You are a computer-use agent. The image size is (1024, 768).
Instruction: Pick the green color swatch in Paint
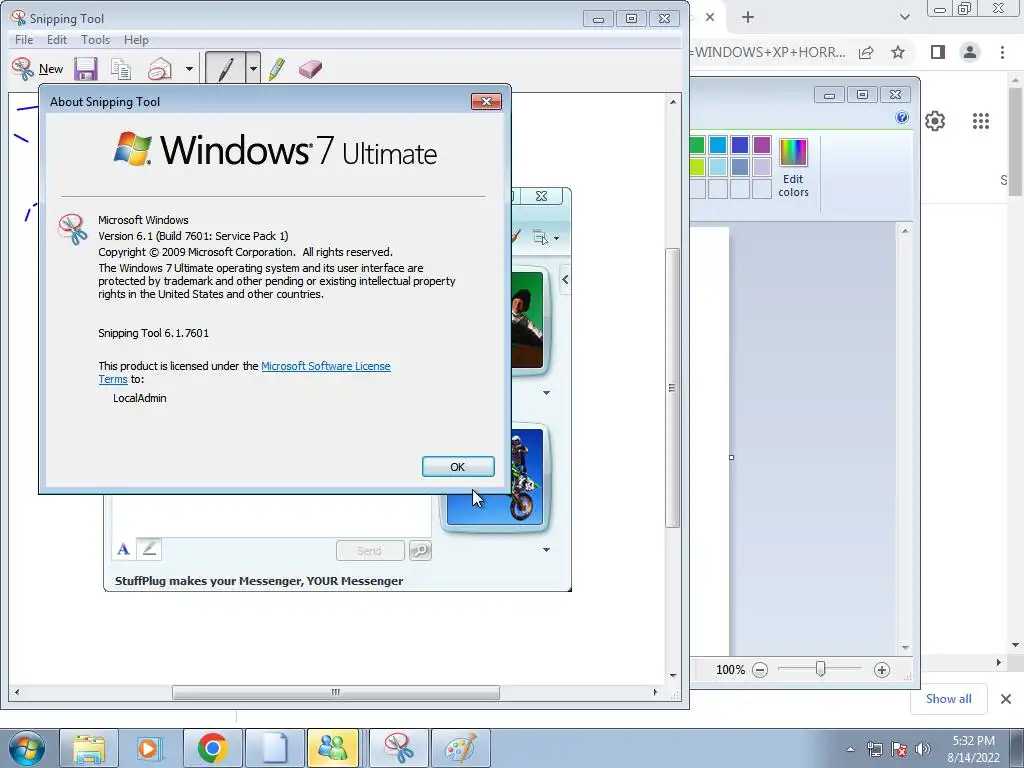point(697,145)
